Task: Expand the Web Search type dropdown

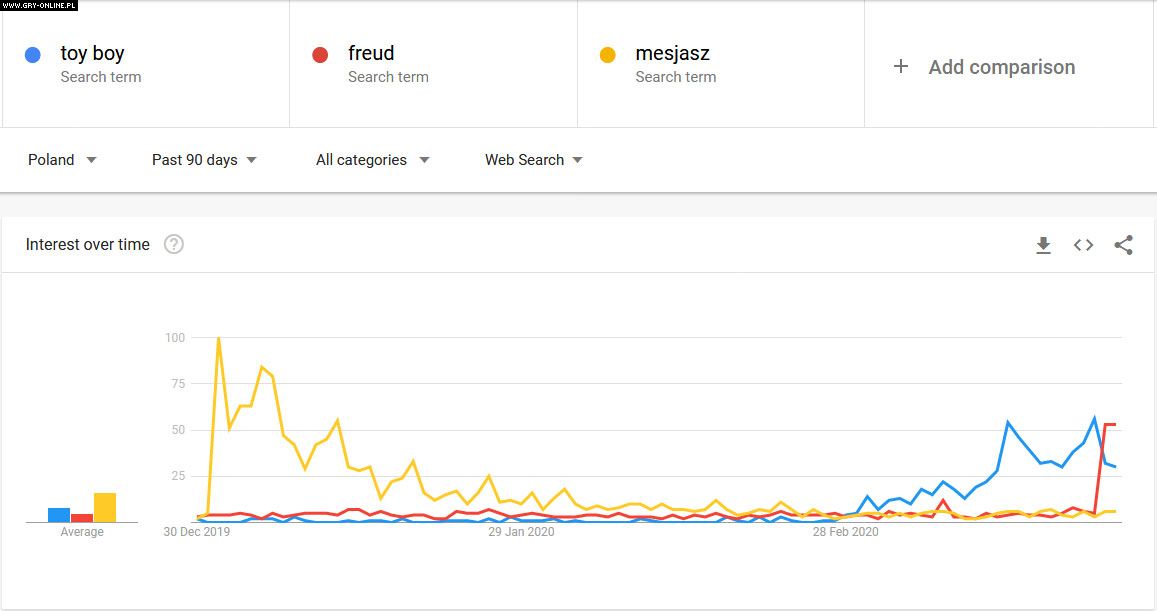Action: [x=534, y=160]
